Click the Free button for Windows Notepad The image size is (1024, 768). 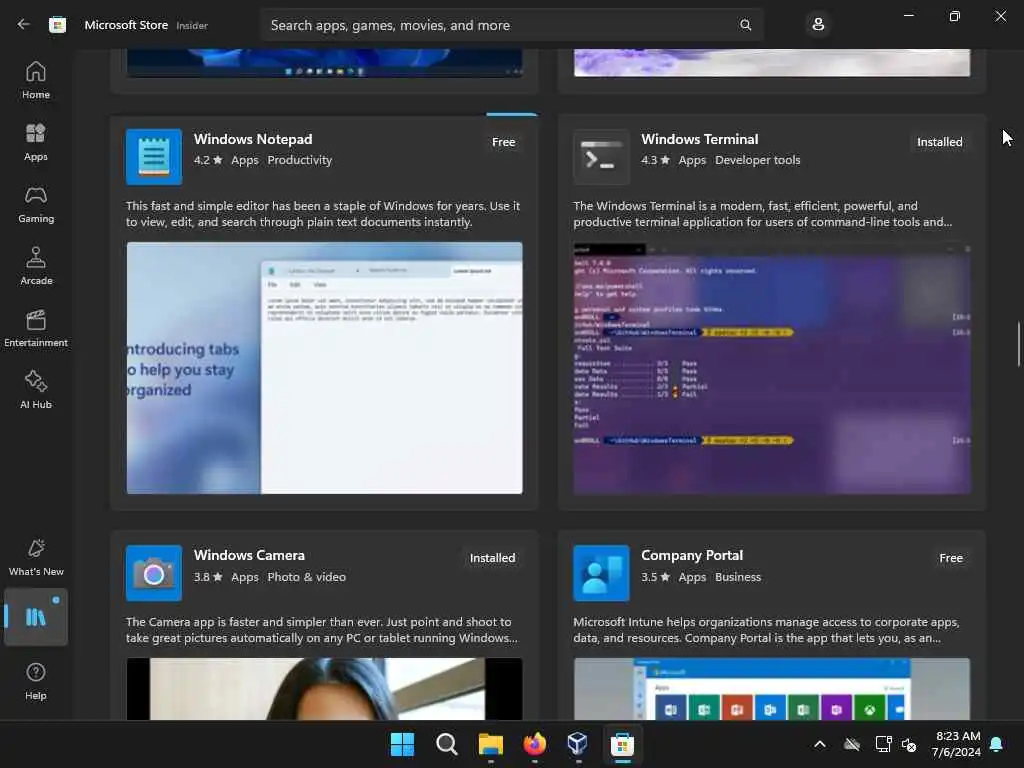504,142
